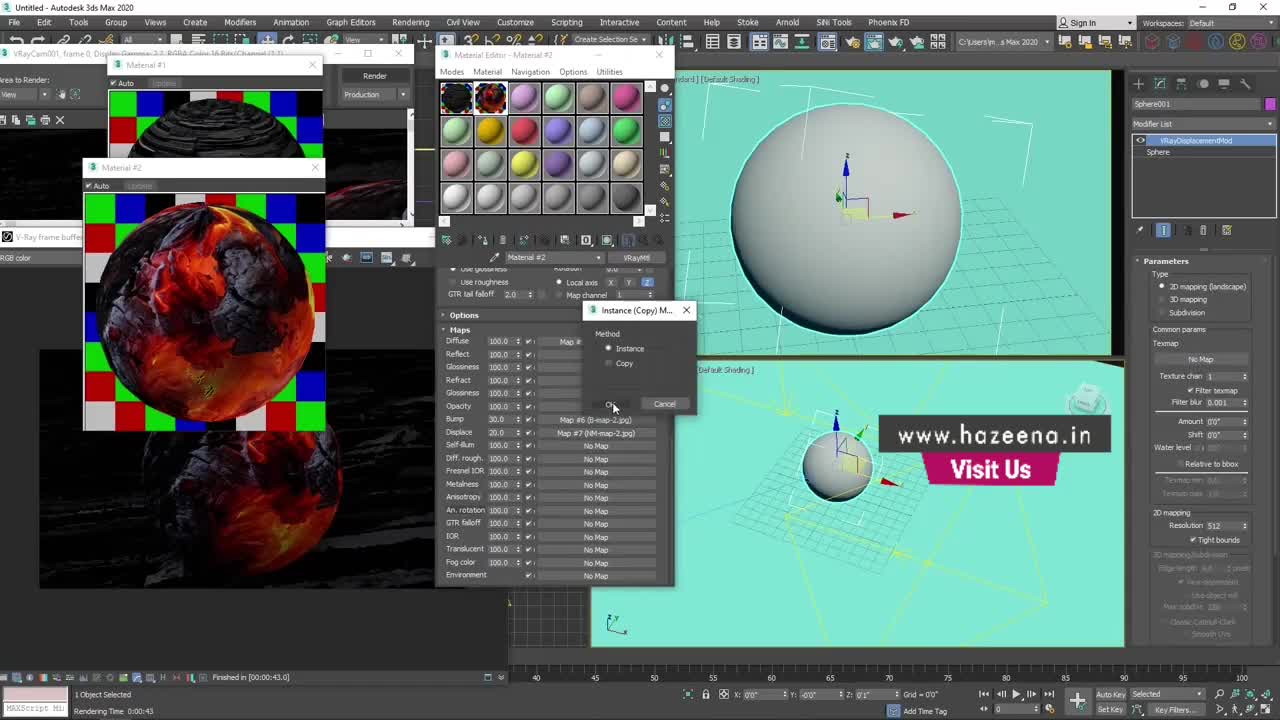Click Get Material icon in Material Editor
This screenshot has width=1280, height=720.
[447, 240]
